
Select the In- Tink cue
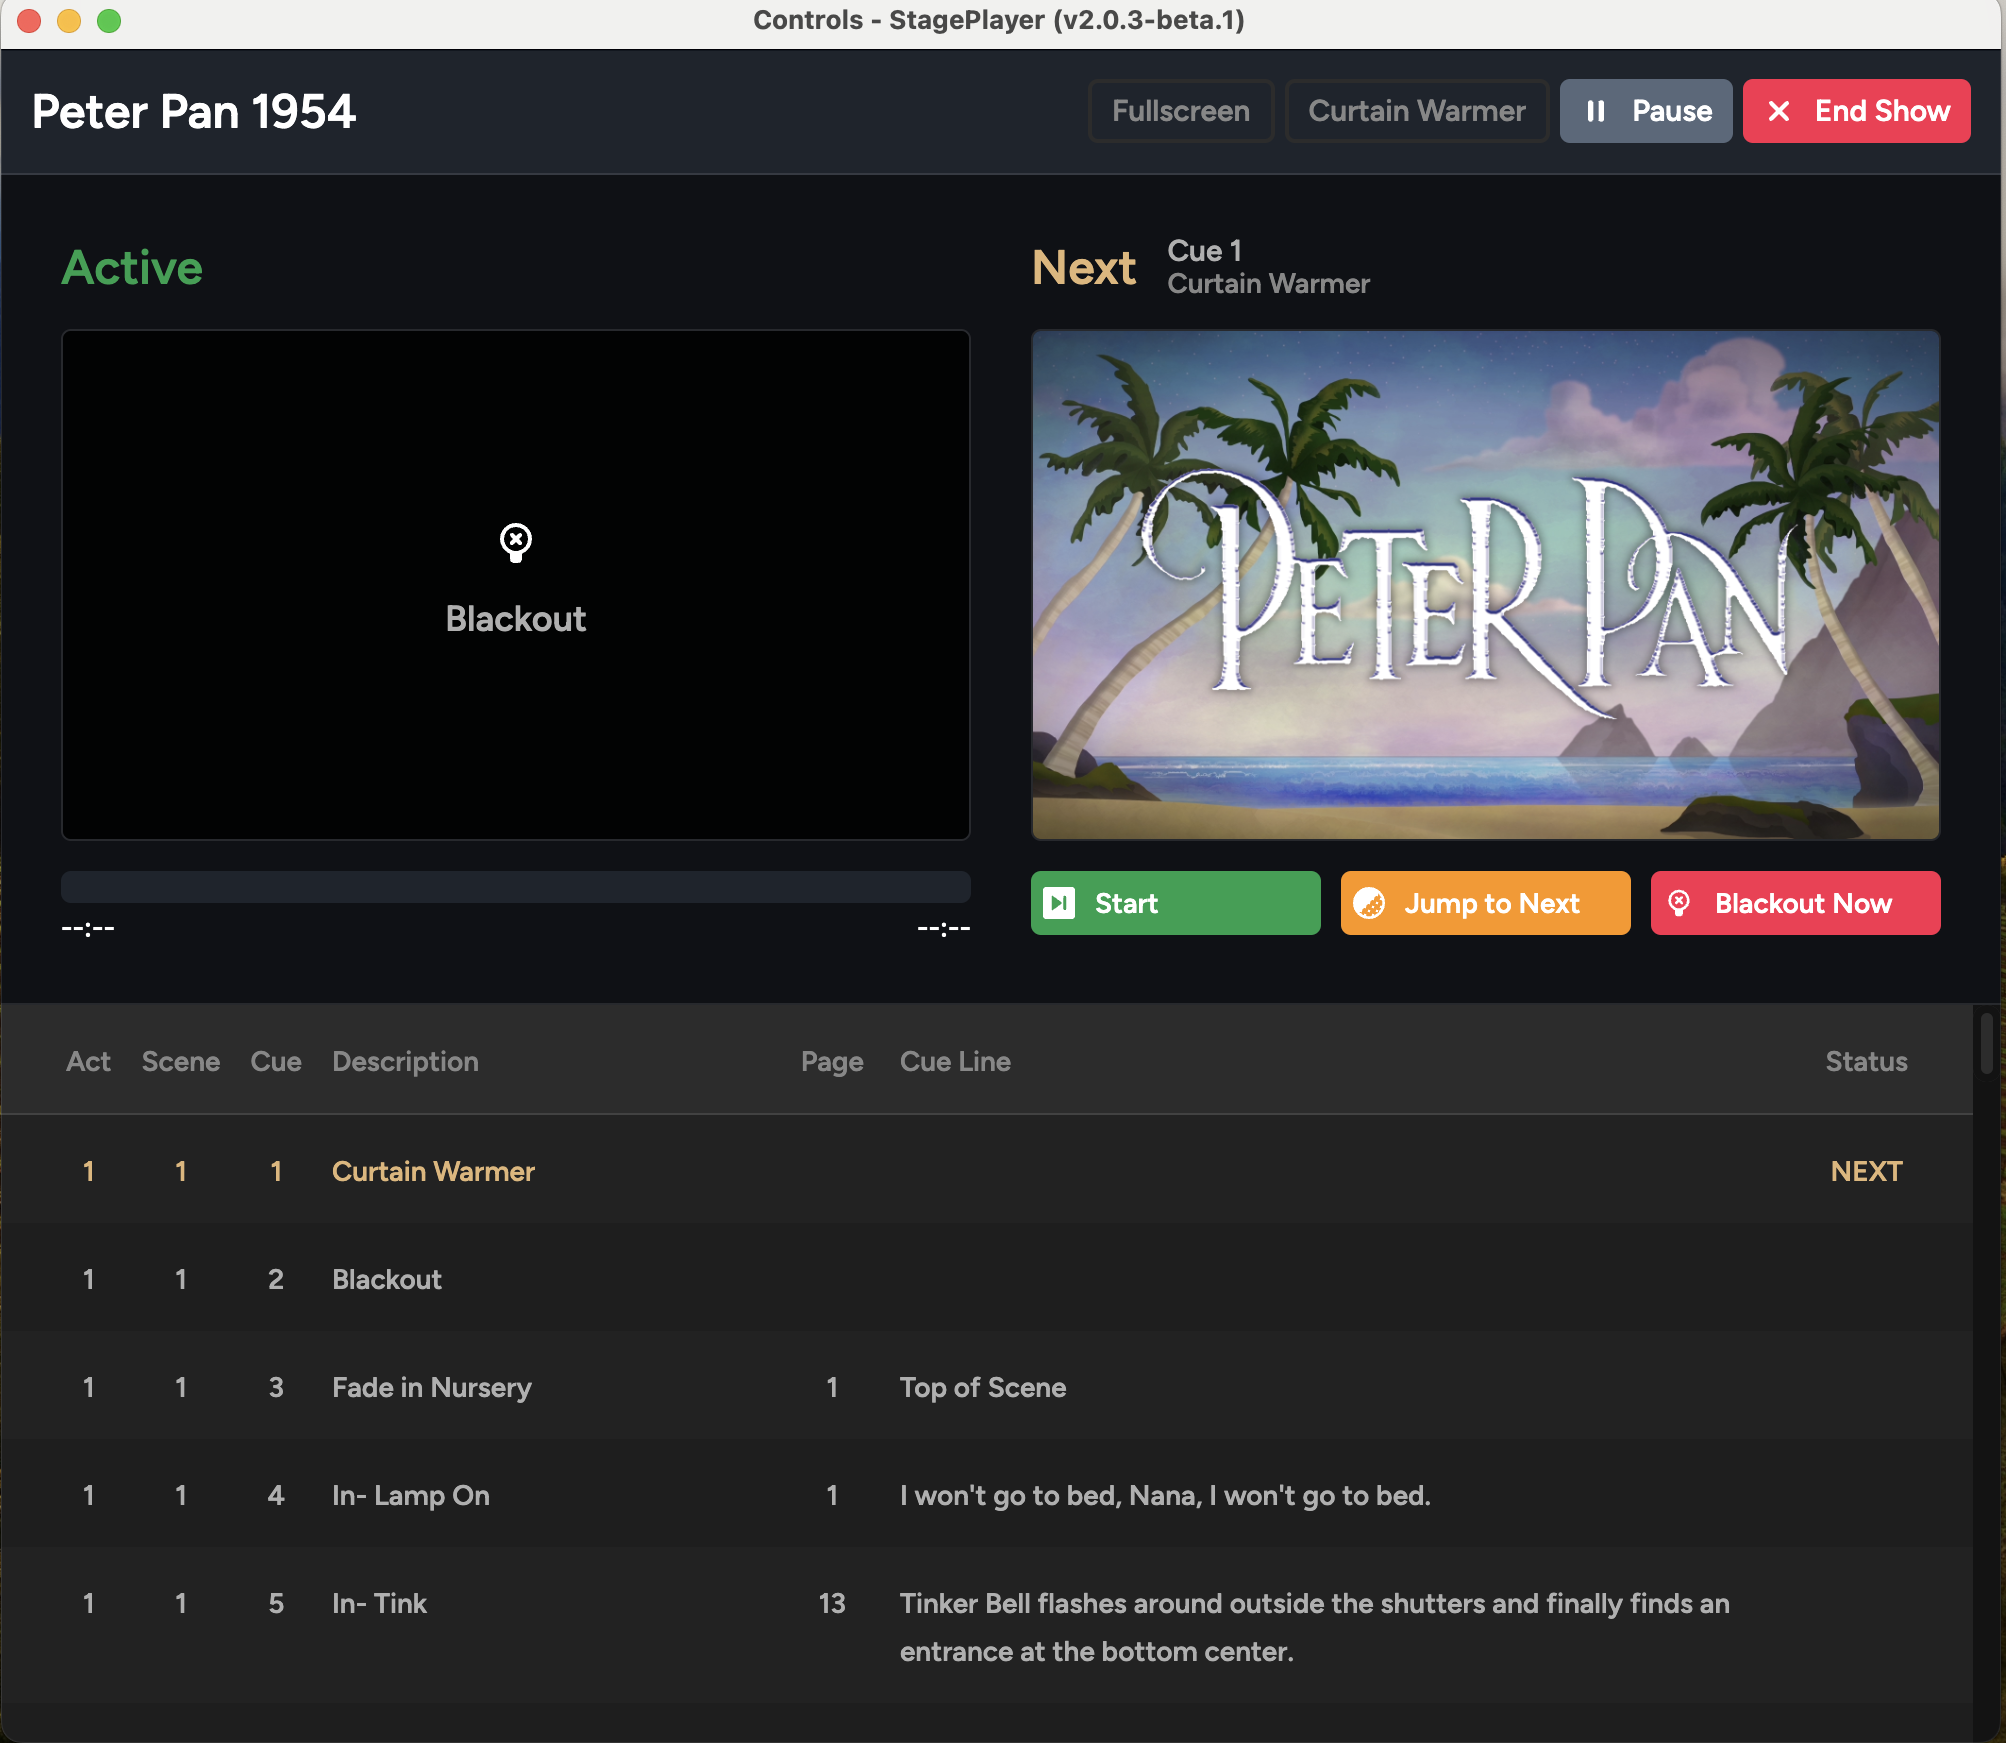(987, 1627)
